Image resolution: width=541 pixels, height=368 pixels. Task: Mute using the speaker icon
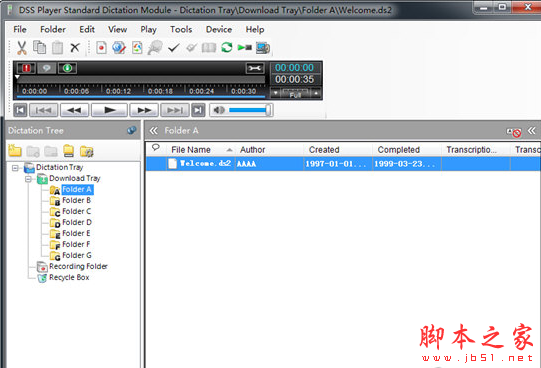pyautogui.click(x=219, y=110)
